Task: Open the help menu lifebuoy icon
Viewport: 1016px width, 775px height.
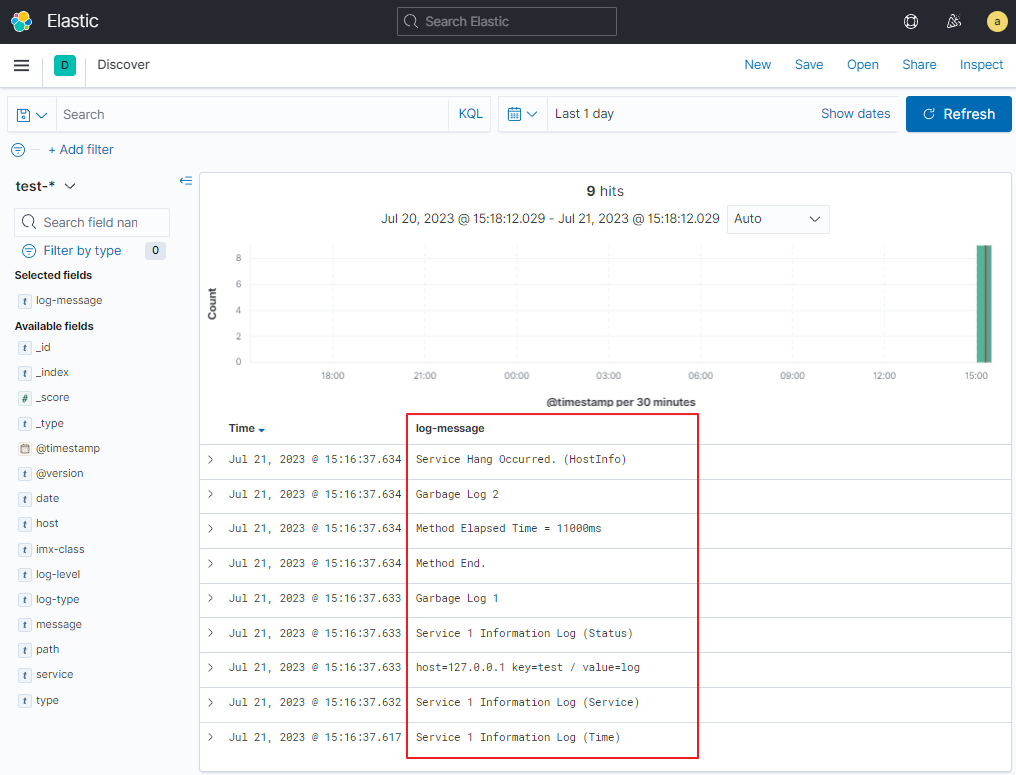Action: [x=910, y=21]
